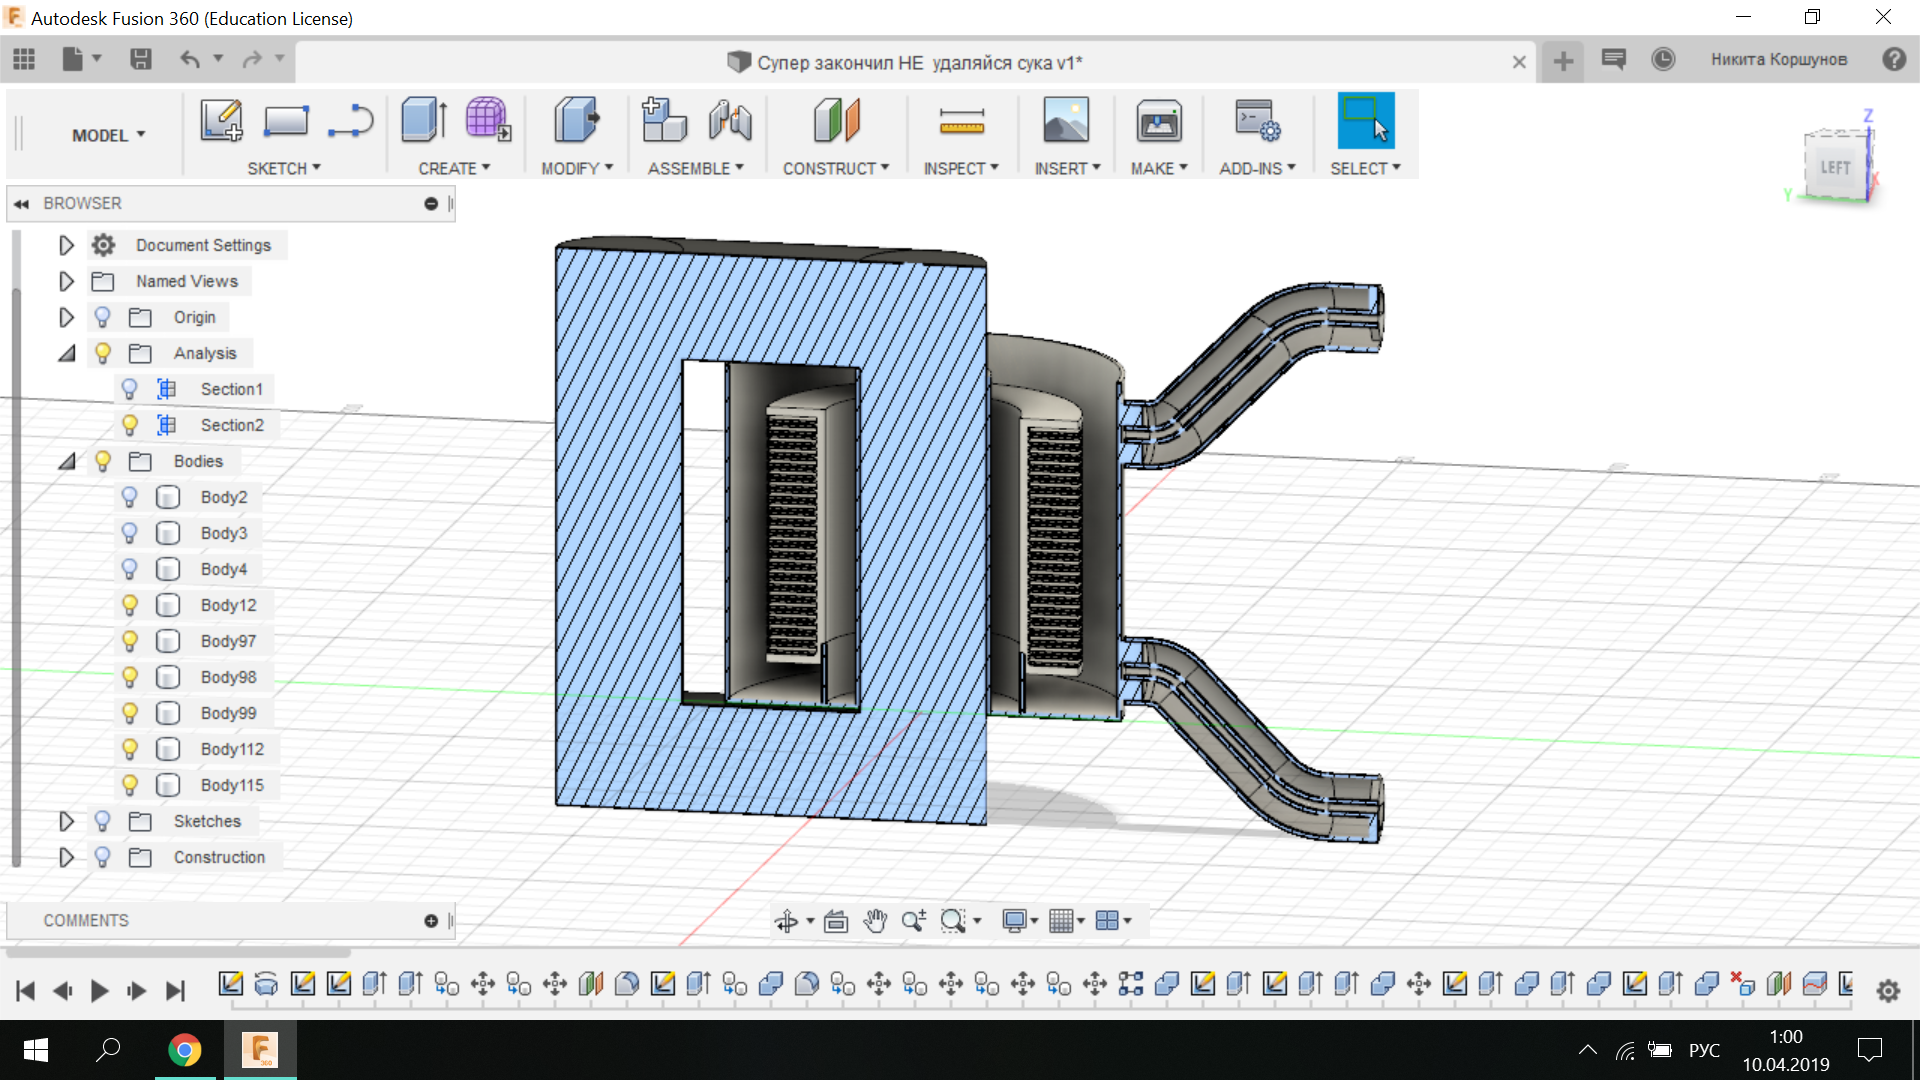This screenshot has width=1920, height=1080.
Task: Collapse the Bodies folder
Action: click(x=66, y=461)
